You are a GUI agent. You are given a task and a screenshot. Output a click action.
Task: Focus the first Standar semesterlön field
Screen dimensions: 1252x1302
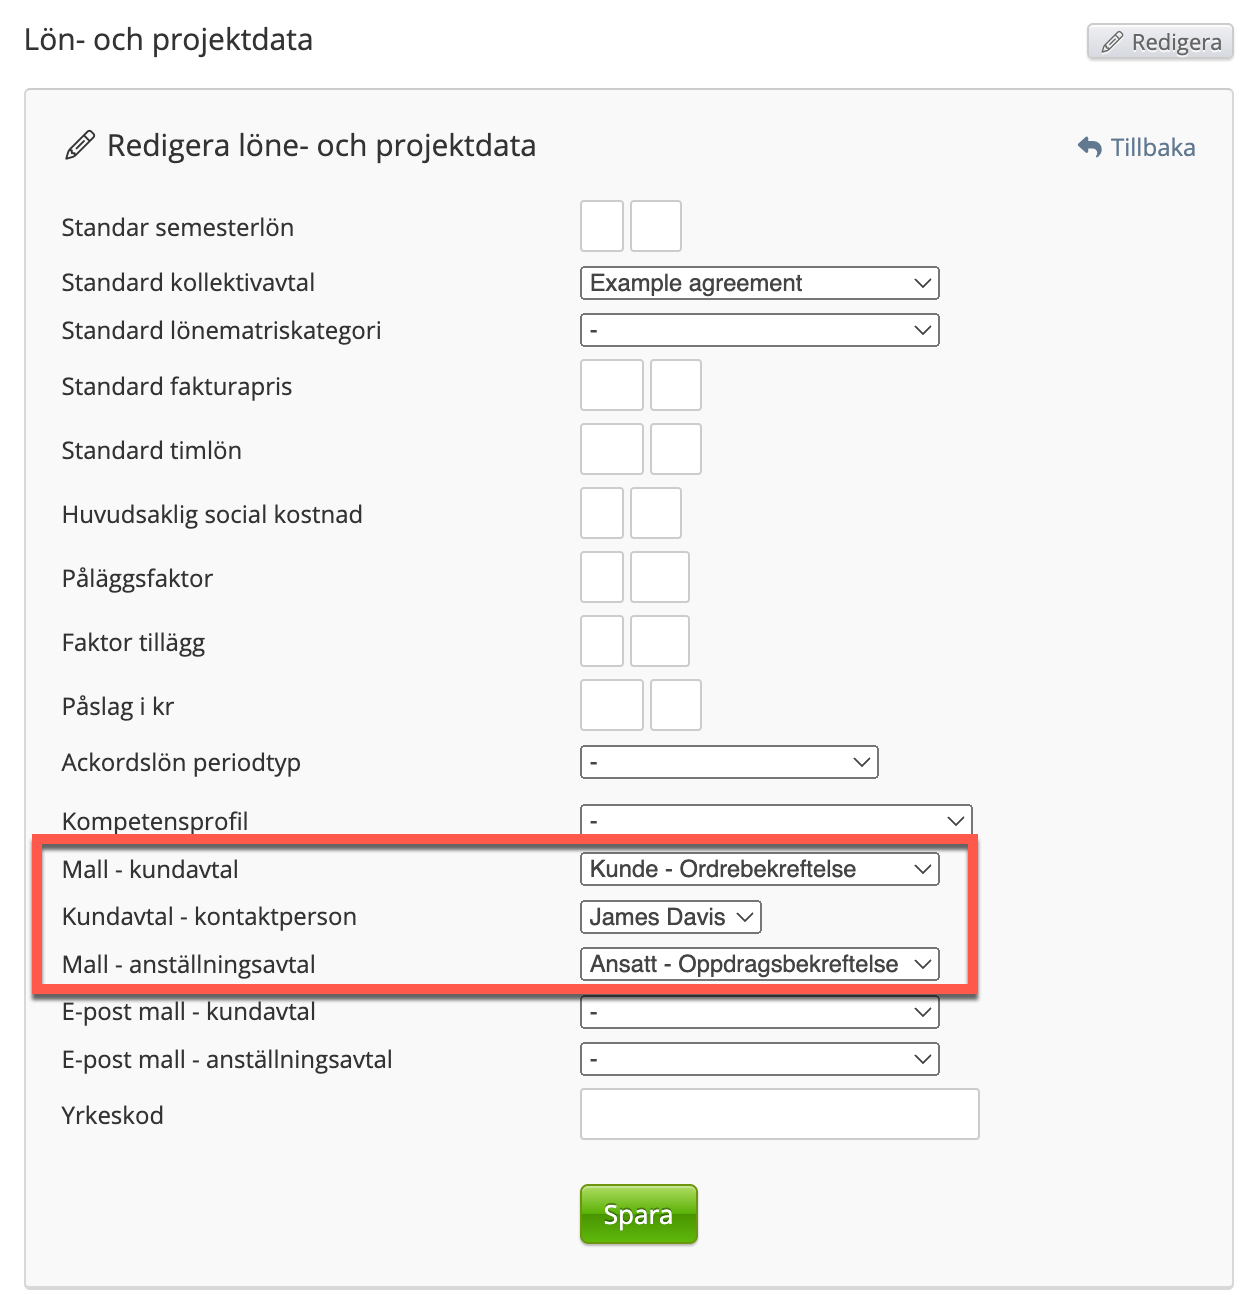click(x=602, y=226)
